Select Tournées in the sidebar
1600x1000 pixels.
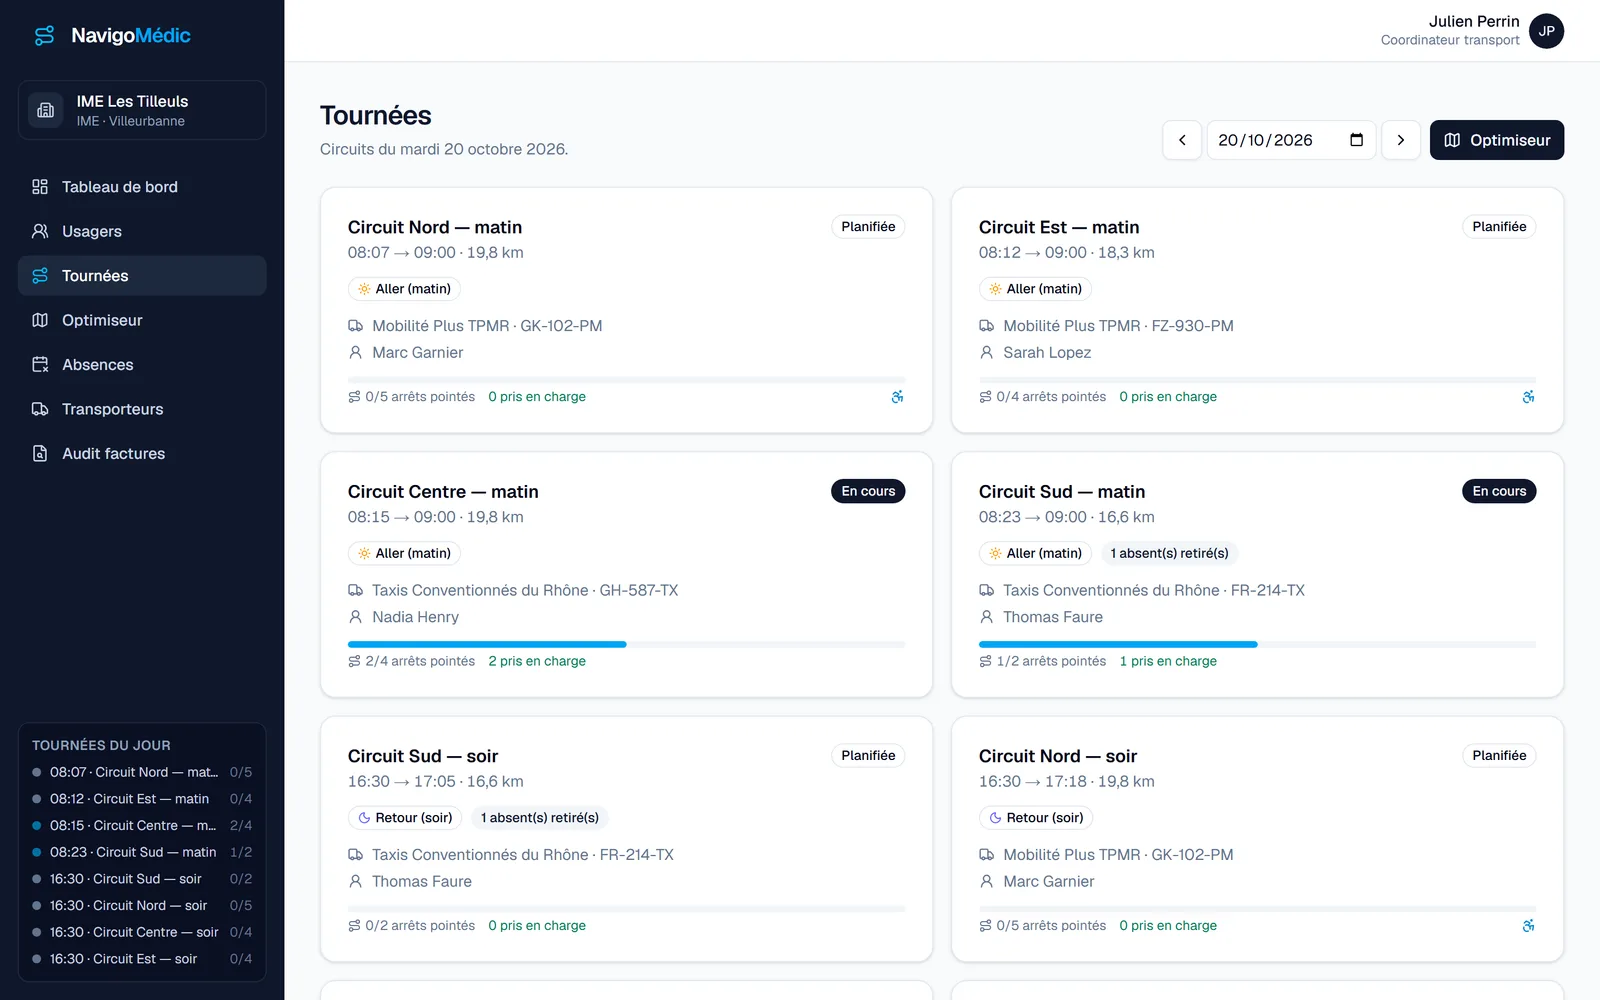click(x=142, y=276)
